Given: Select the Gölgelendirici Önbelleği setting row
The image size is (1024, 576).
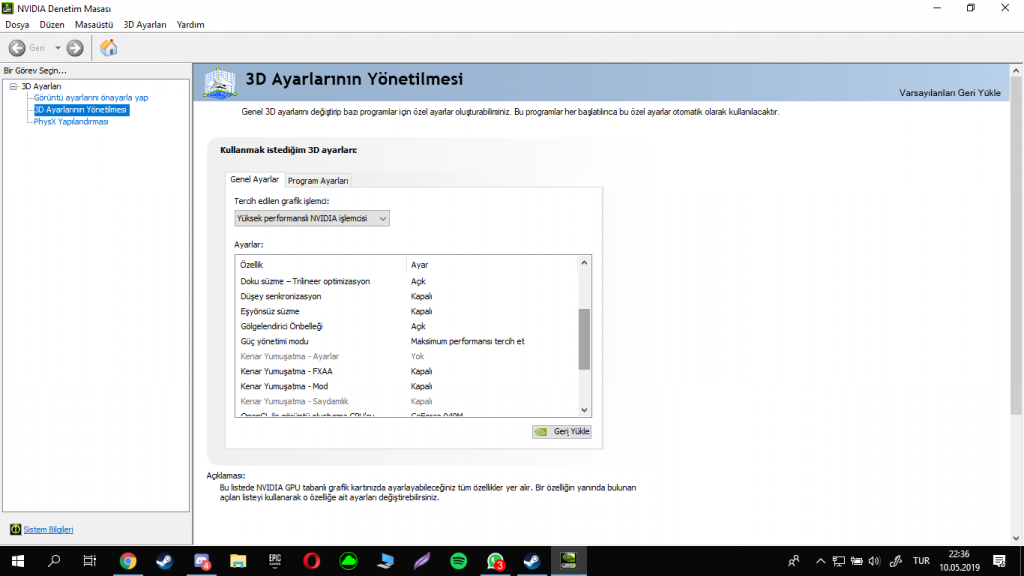Looking at the screenshot, I should coord(407,327).
